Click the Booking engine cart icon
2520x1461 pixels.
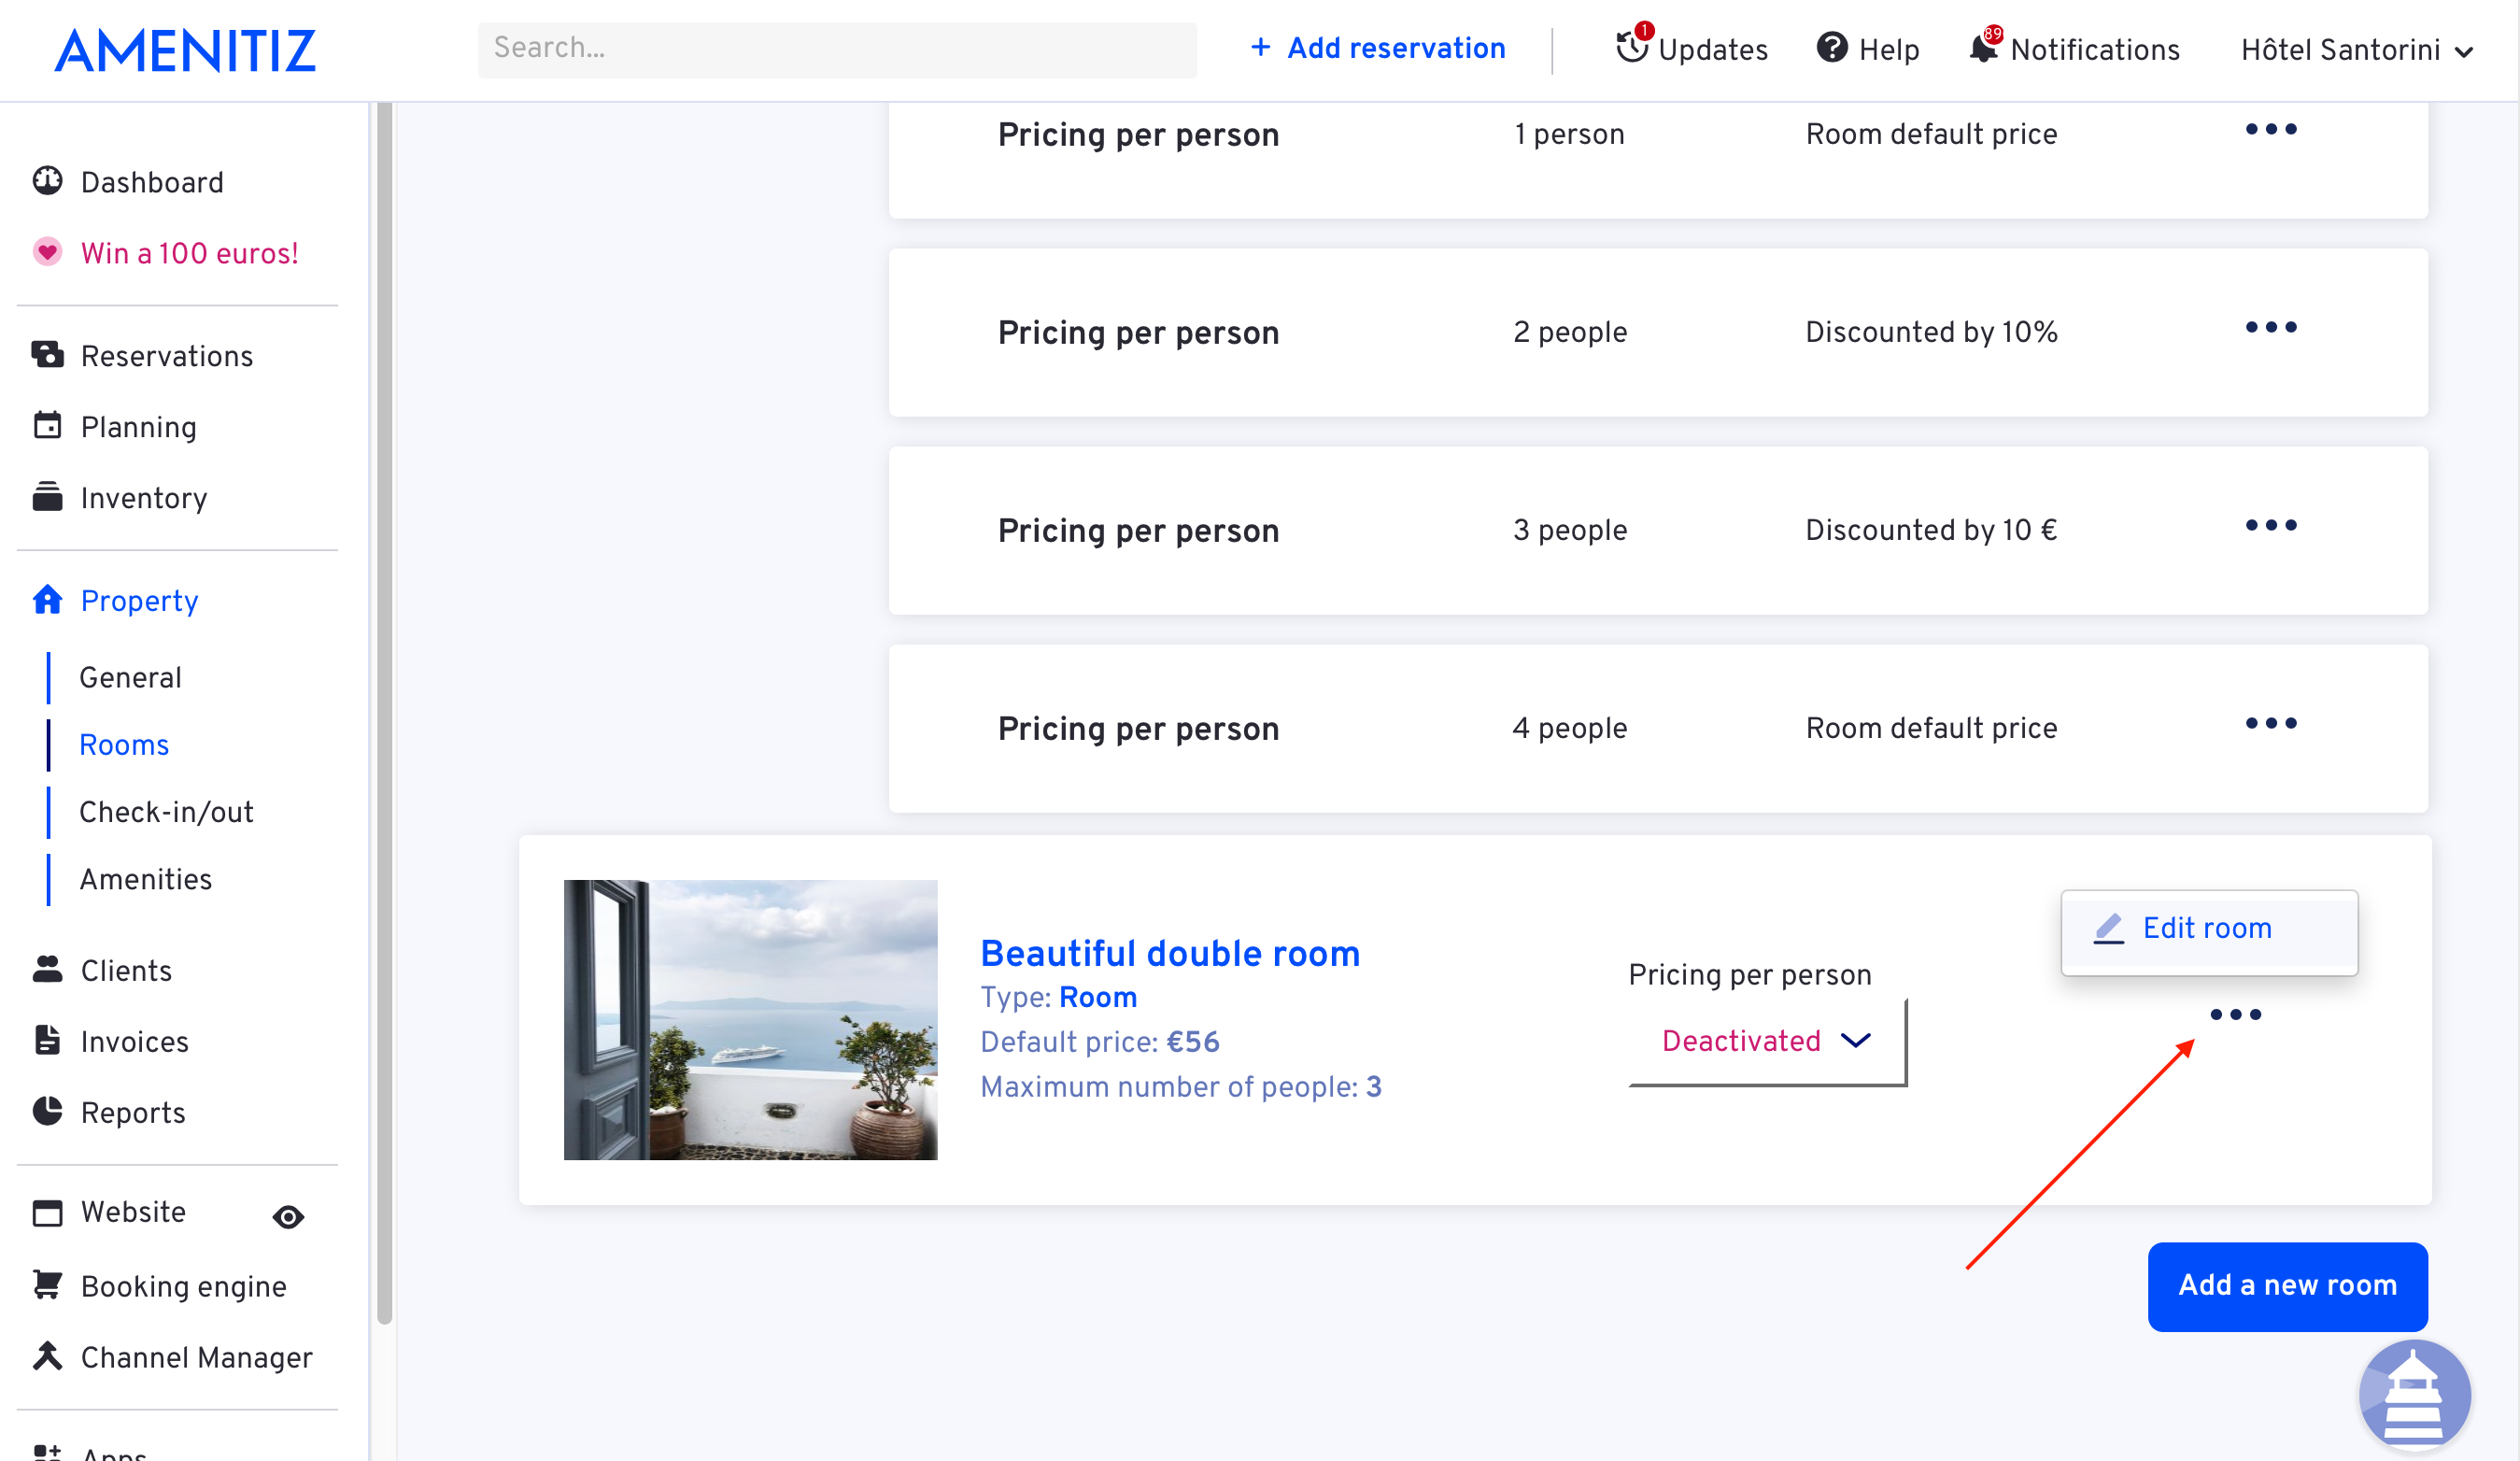pyautogui.click(x=47, y=1285)
